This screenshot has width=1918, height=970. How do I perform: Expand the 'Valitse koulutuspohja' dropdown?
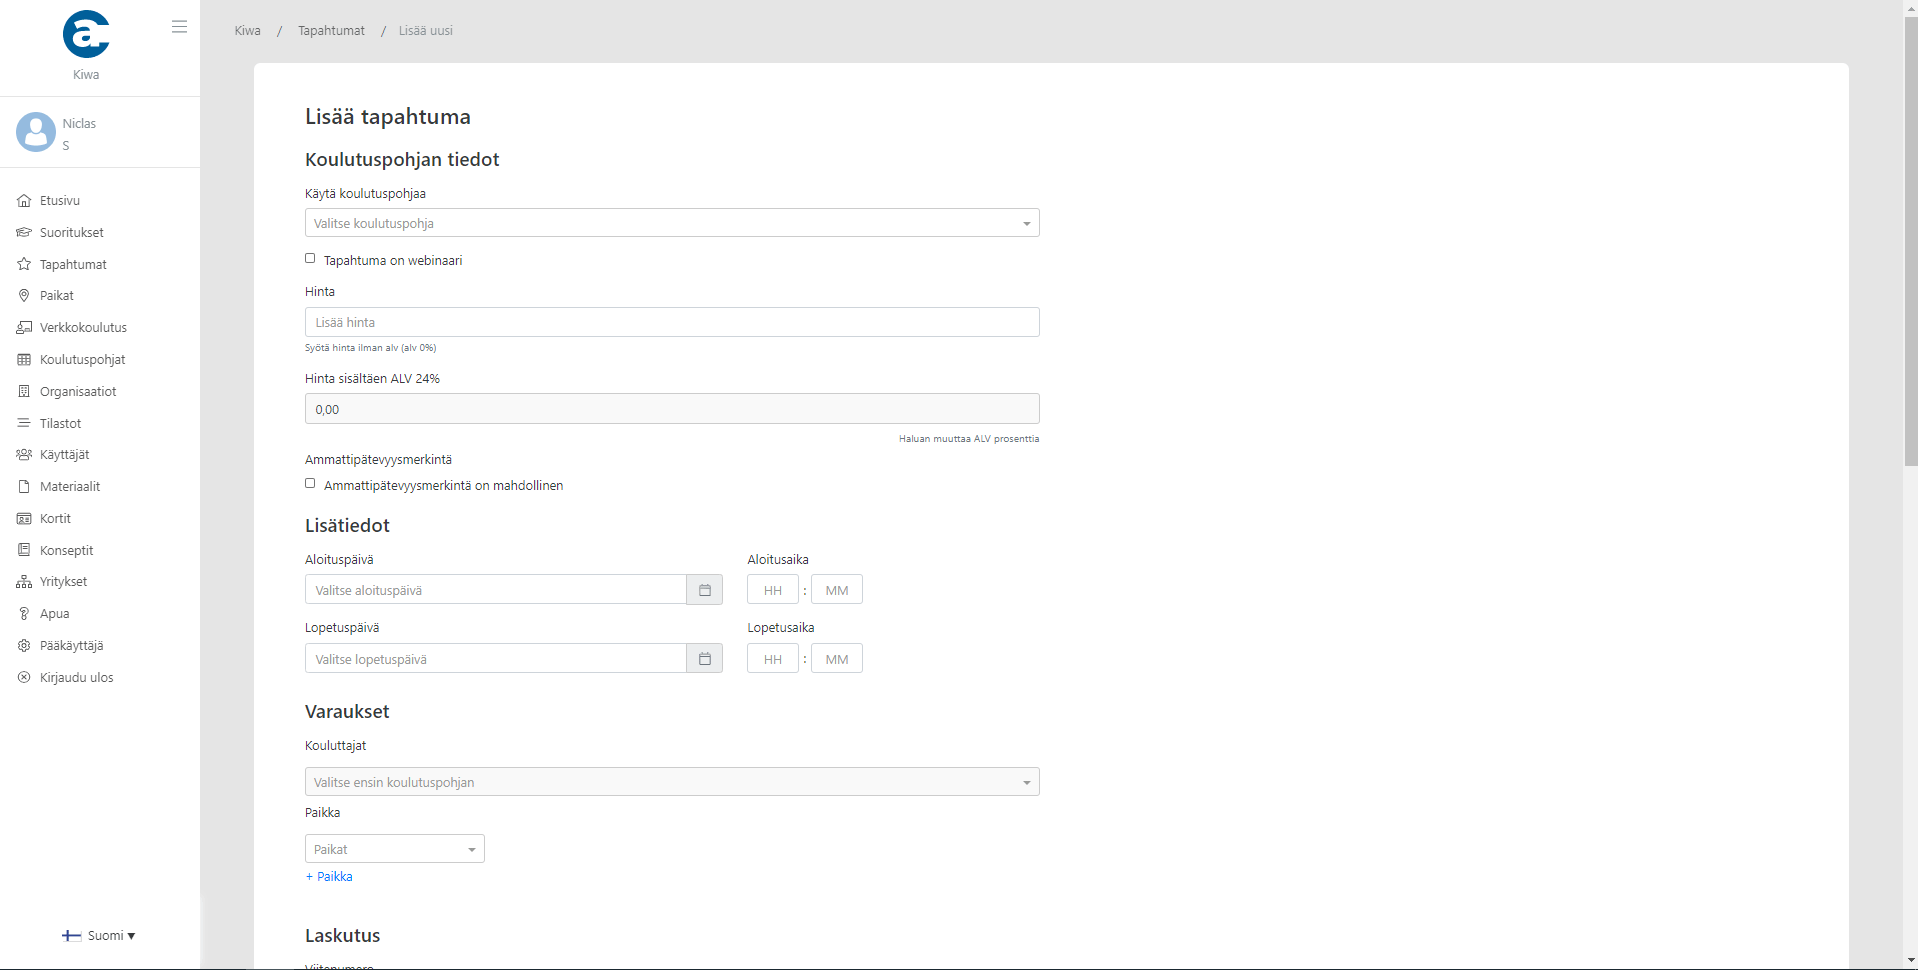671,223
